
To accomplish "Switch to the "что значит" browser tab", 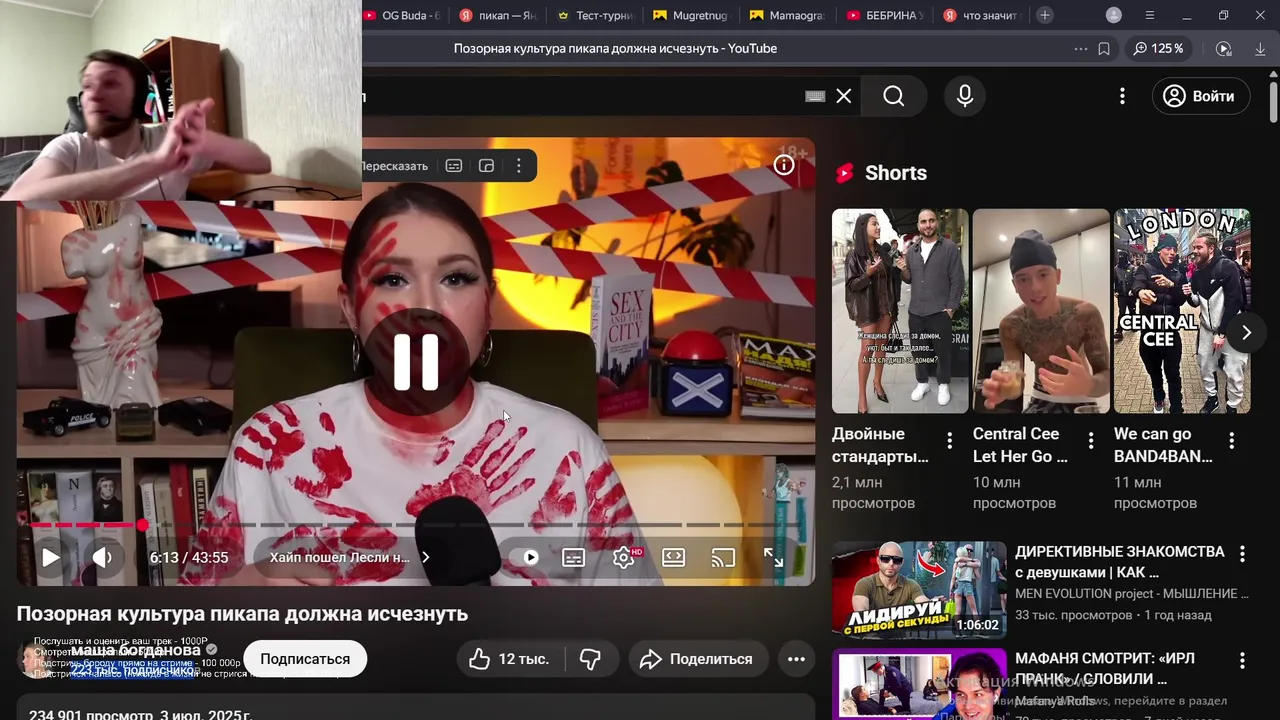I will pyautogui.click(x=981, y=15).
